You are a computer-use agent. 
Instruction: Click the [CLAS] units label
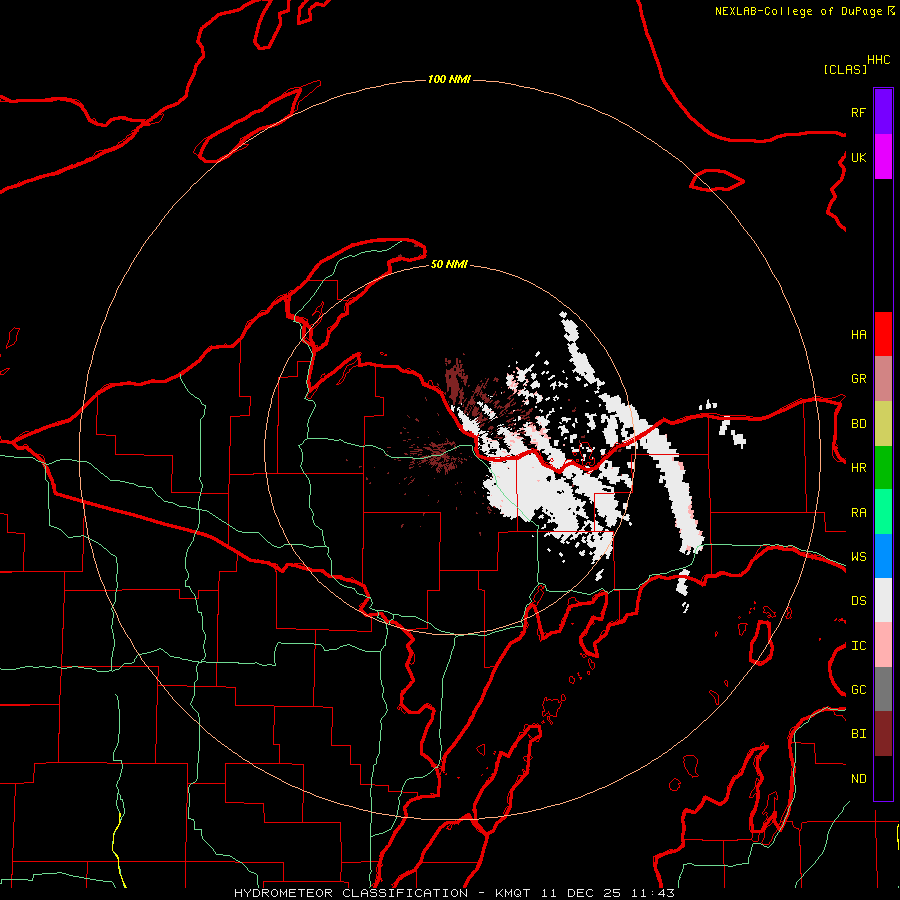845,70
